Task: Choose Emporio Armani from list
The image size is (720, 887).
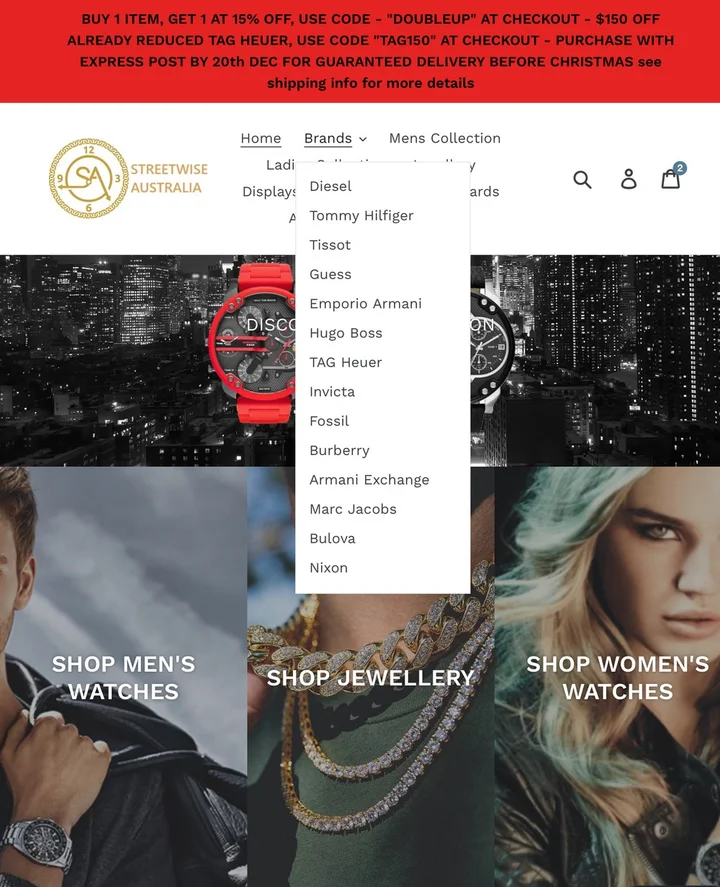Action: (x=365, y=304)
